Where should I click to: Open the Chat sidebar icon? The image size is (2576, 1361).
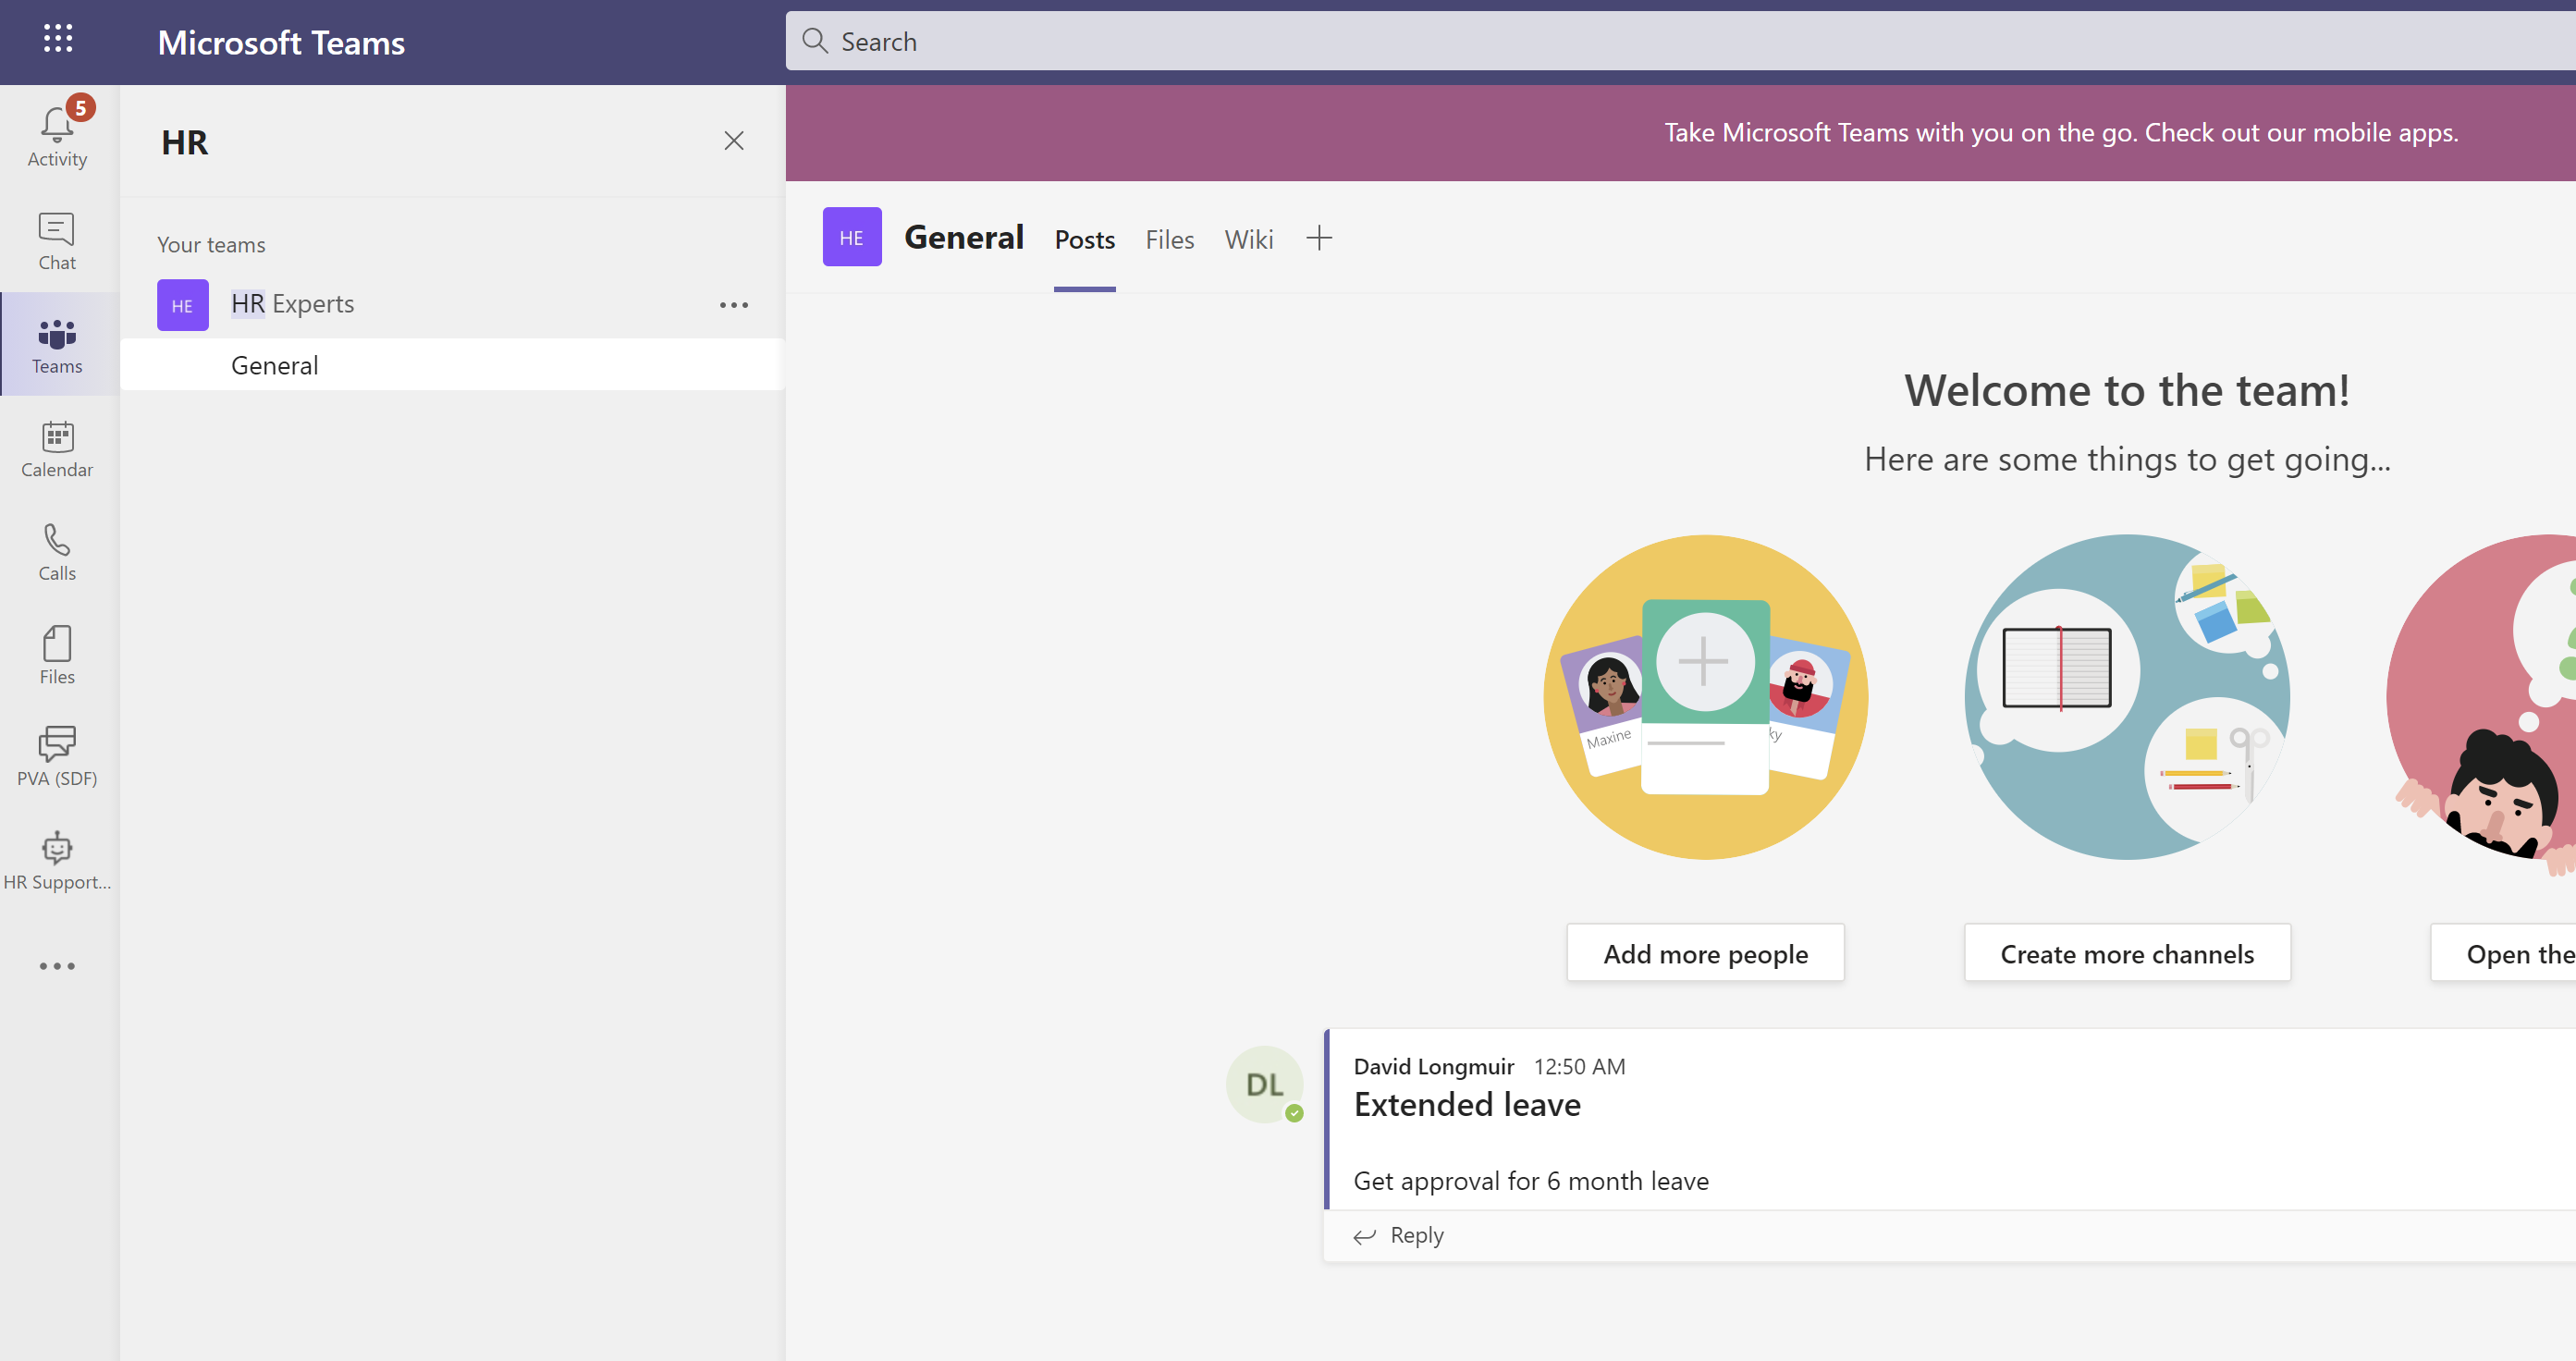tap(57, 241)
